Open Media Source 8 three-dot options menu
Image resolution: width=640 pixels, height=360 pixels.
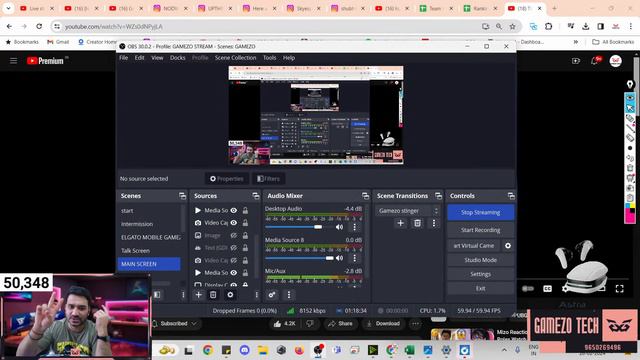pyautogui.click(x=354, y=258)
